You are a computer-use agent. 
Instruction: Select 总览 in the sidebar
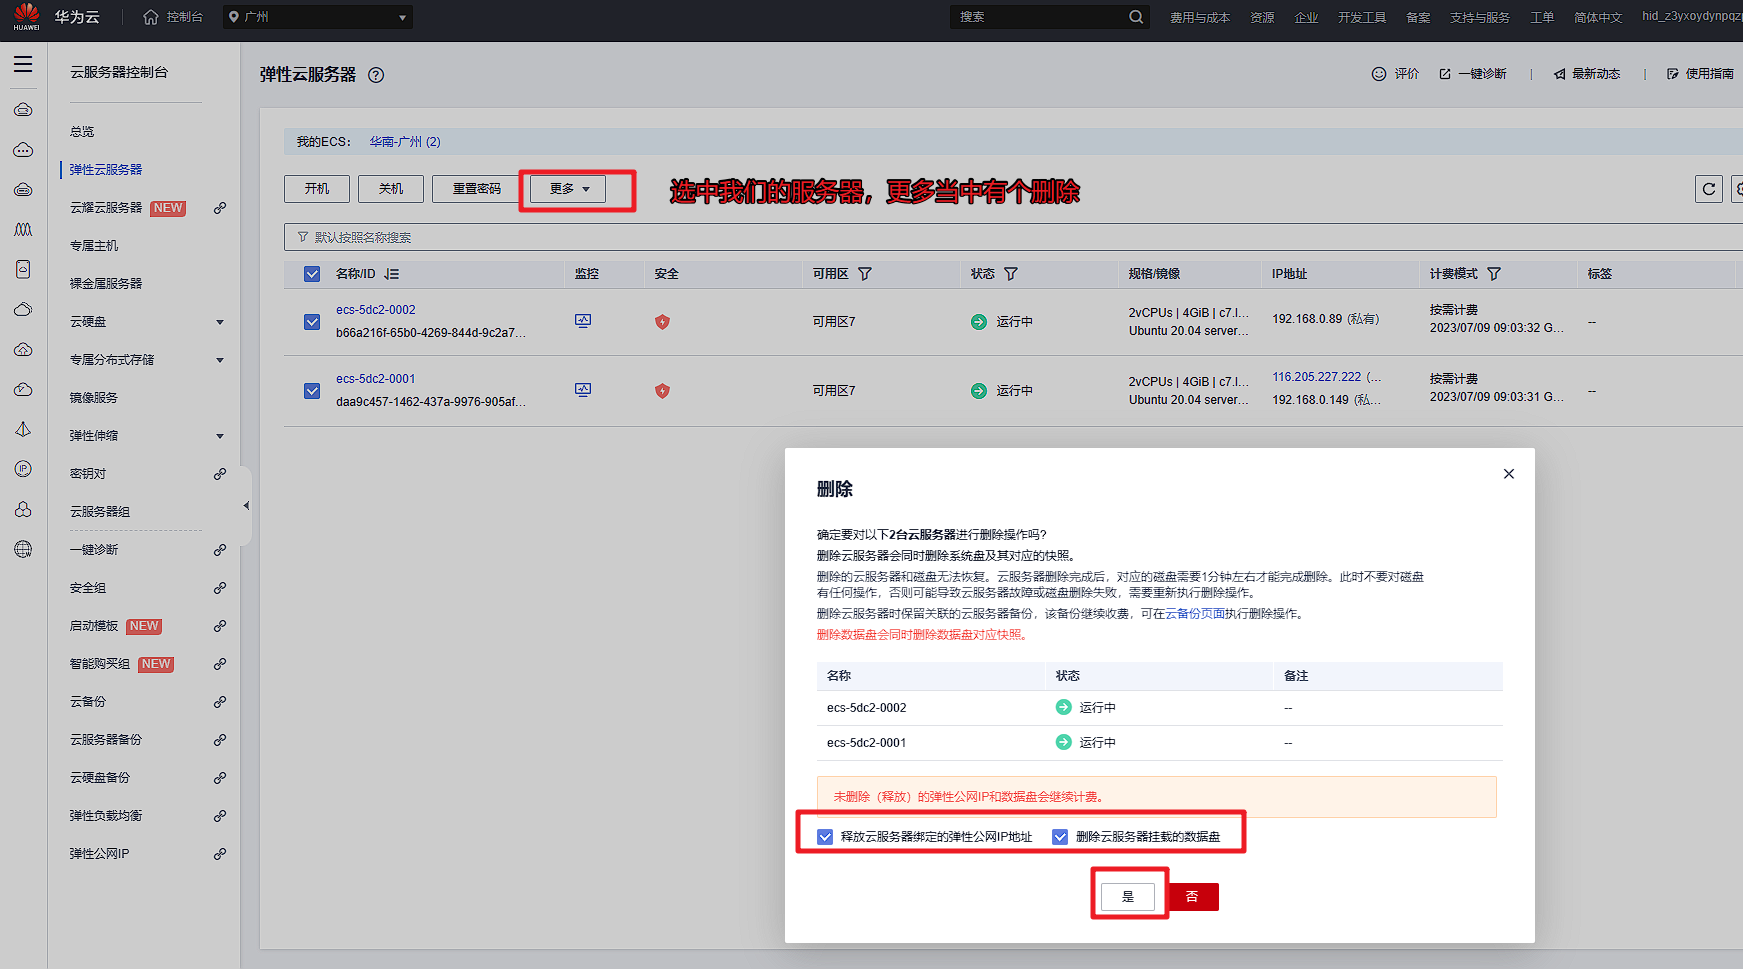click(82, 132)
